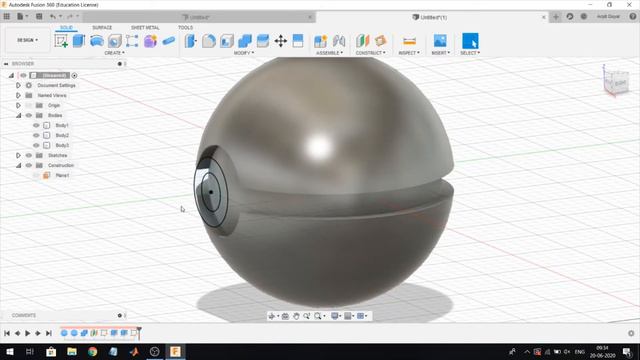This screenshot has height=360, width=640.
Task: Select the Move/Copy tool
Action: (280, 41)
